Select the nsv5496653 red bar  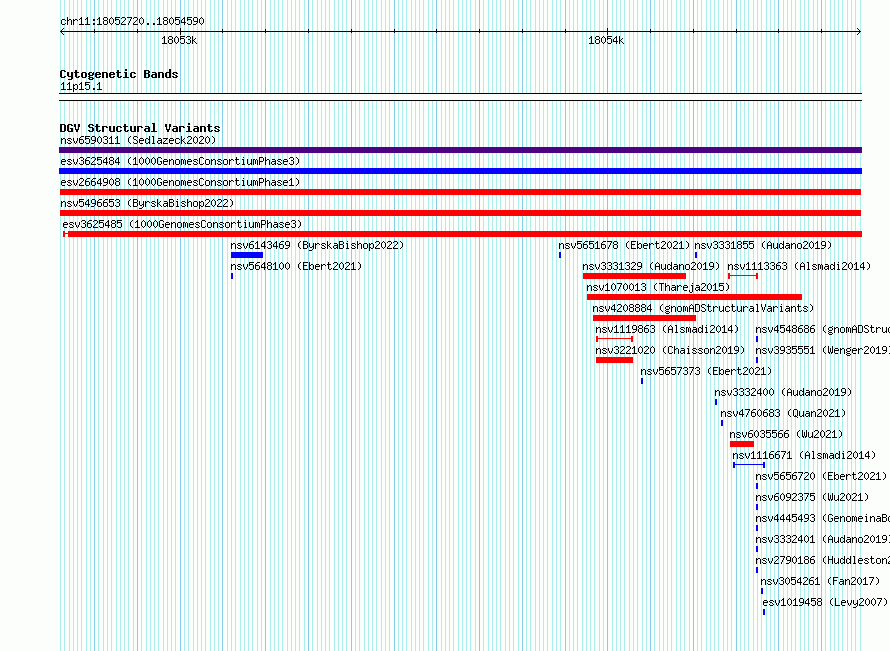[x=460, y=213]
